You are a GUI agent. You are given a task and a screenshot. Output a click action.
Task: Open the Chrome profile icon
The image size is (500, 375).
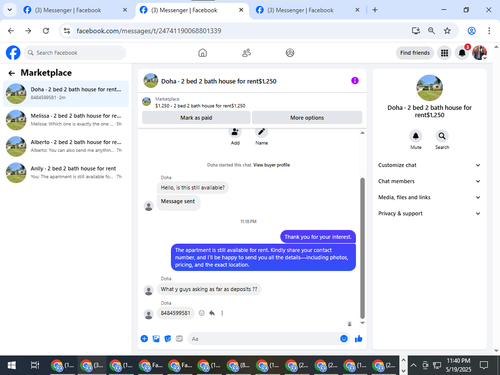coord(471,31)
